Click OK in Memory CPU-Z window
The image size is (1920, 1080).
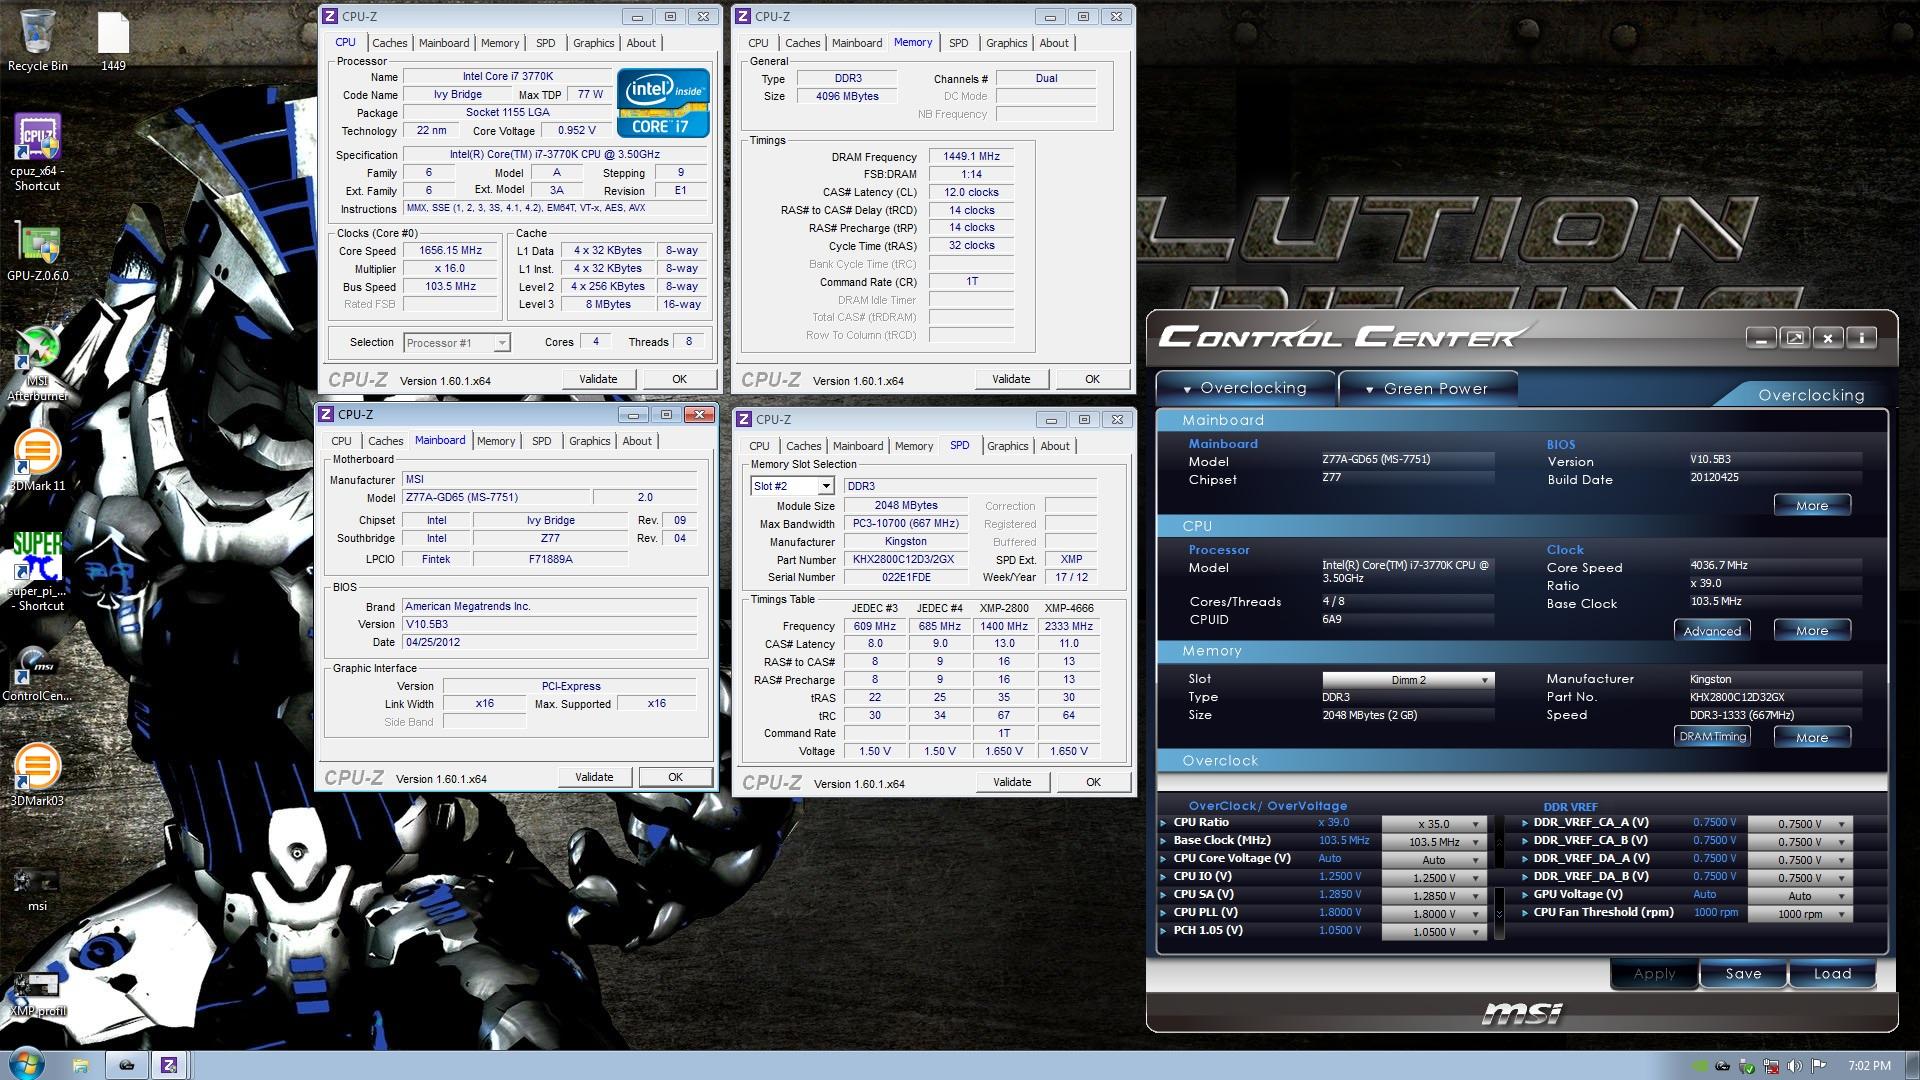[1092, 379]
